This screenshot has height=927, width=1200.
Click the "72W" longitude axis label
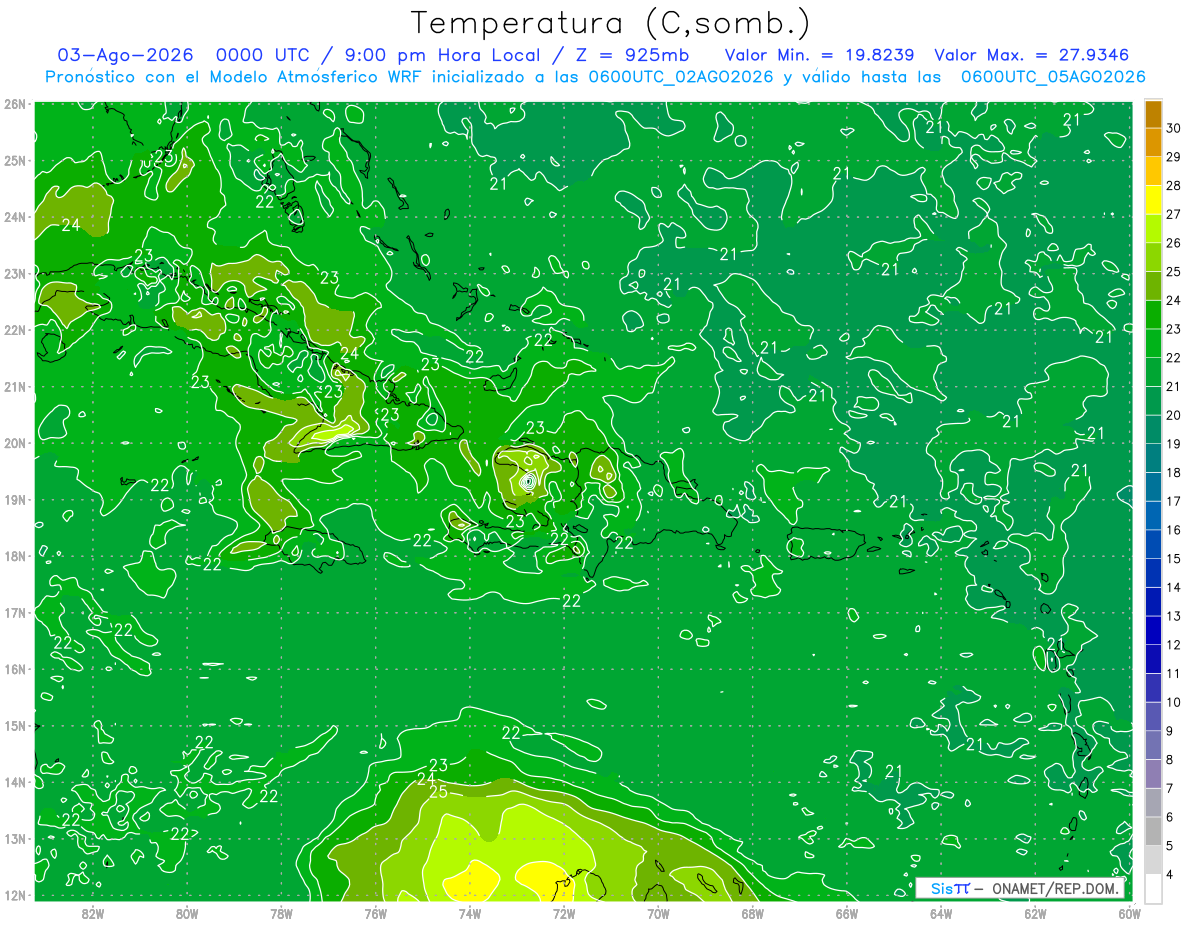(564, 912)
